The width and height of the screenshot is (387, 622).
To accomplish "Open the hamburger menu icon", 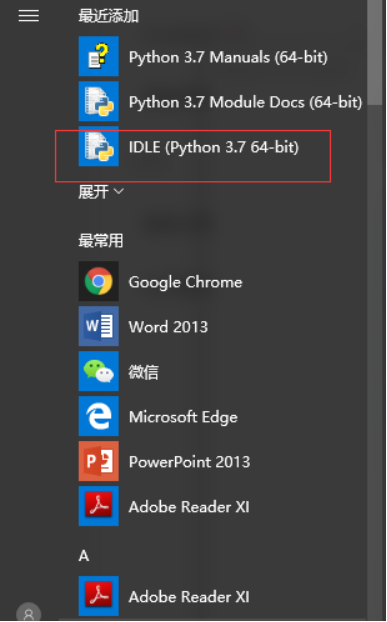I will coord(29,16).
